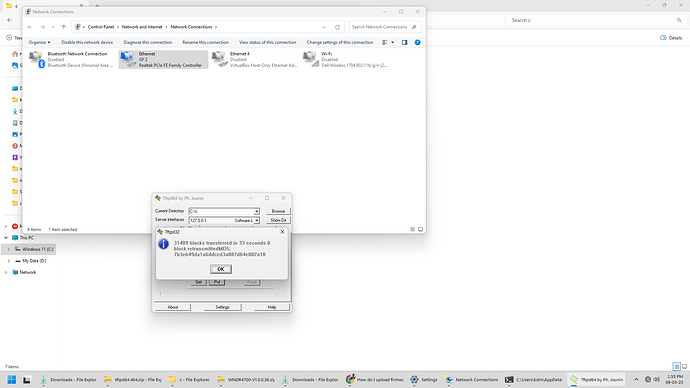Open Settings in the Tftpd64 window

tap(222, 307)
